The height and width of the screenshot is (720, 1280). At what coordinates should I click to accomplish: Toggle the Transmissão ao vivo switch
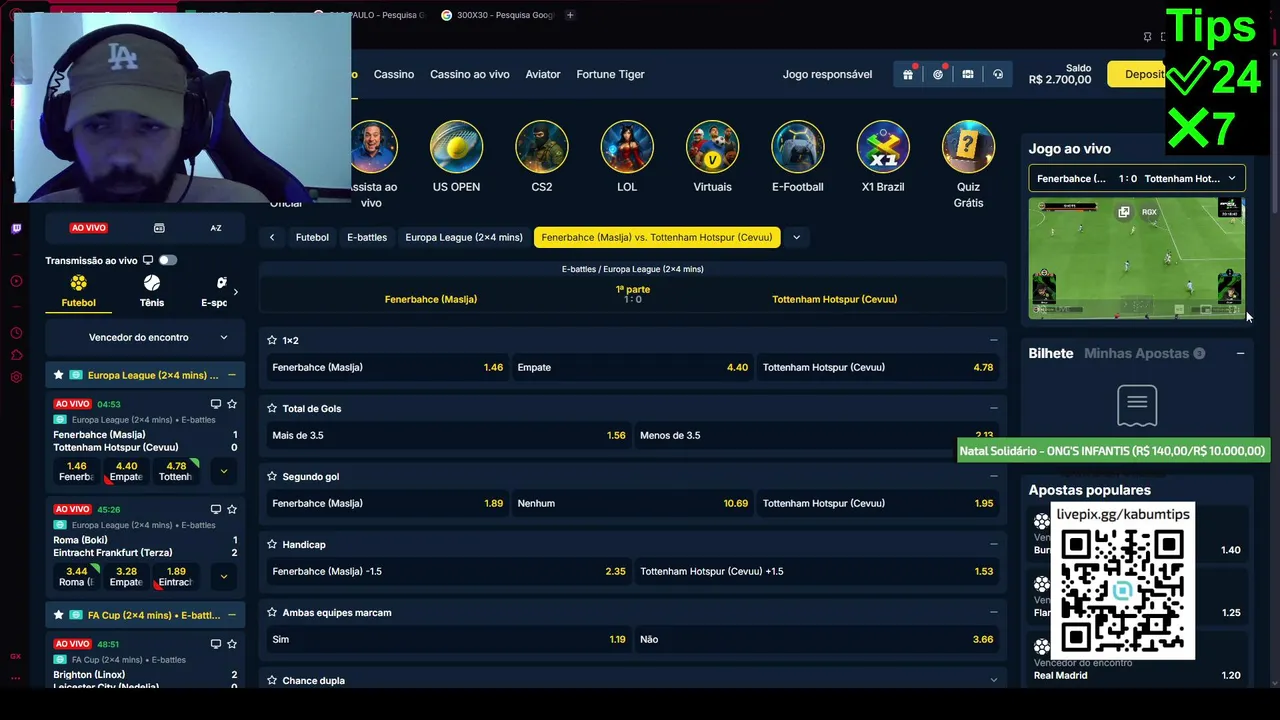click(x=167, y=260)
